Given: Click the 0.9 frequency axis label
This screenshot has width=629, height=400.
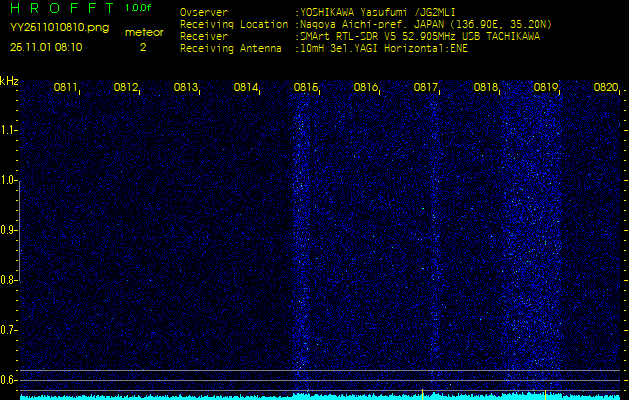Looking at the screenshot, I should point(7,230).
